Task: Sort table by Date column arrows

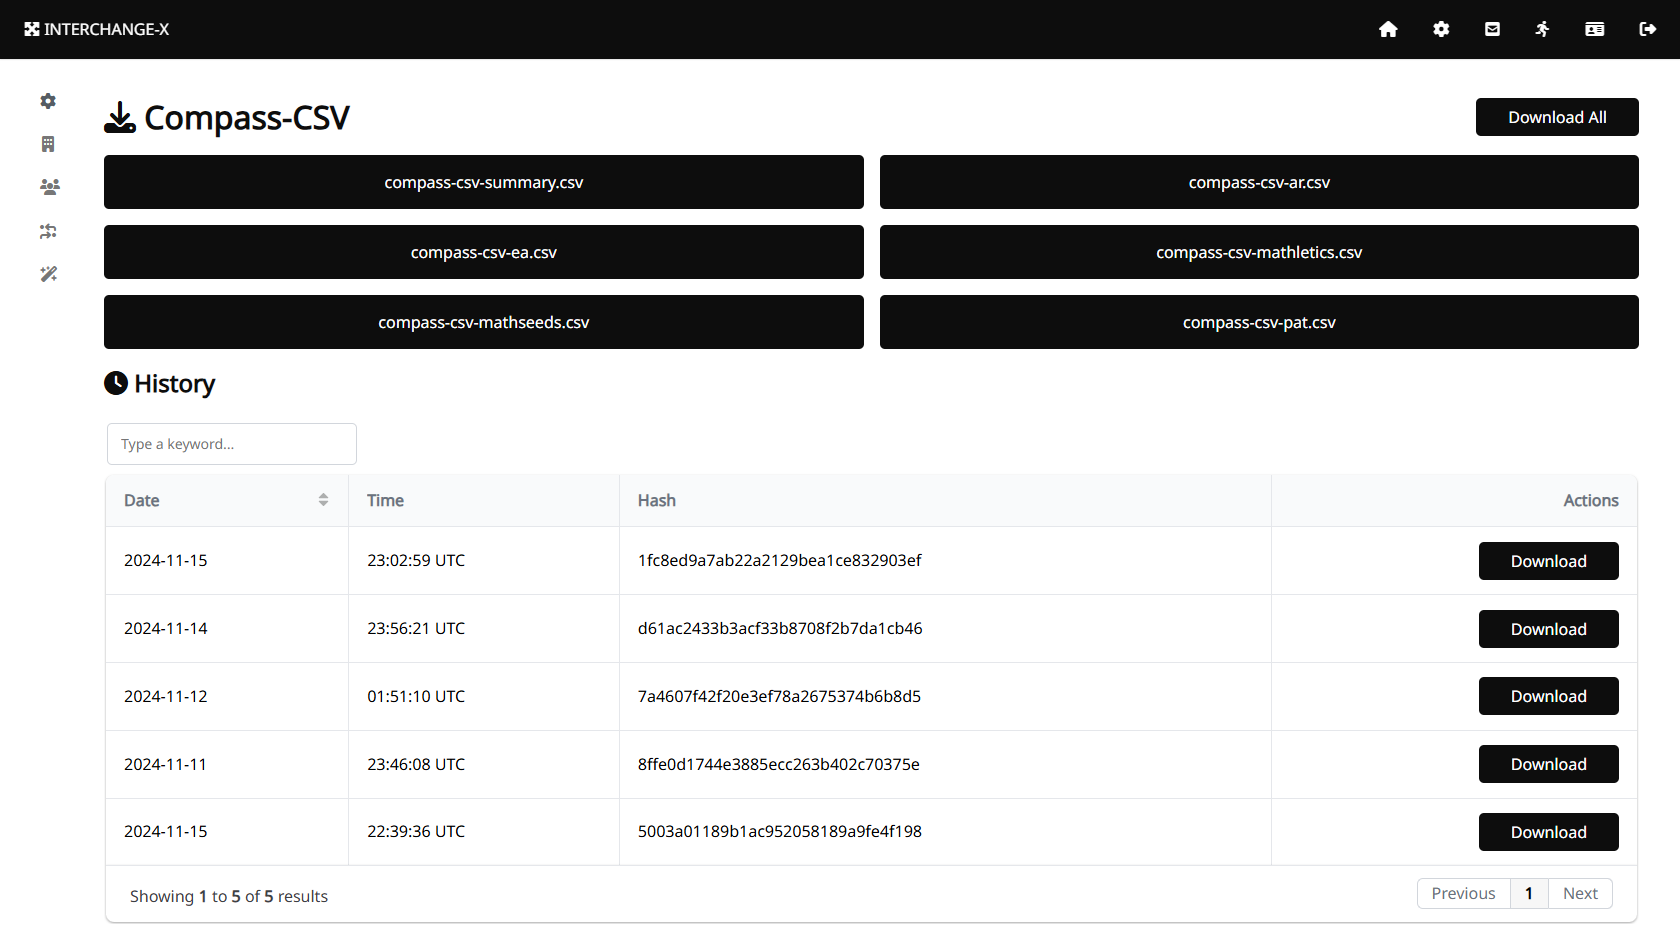Action: (323, 500)
